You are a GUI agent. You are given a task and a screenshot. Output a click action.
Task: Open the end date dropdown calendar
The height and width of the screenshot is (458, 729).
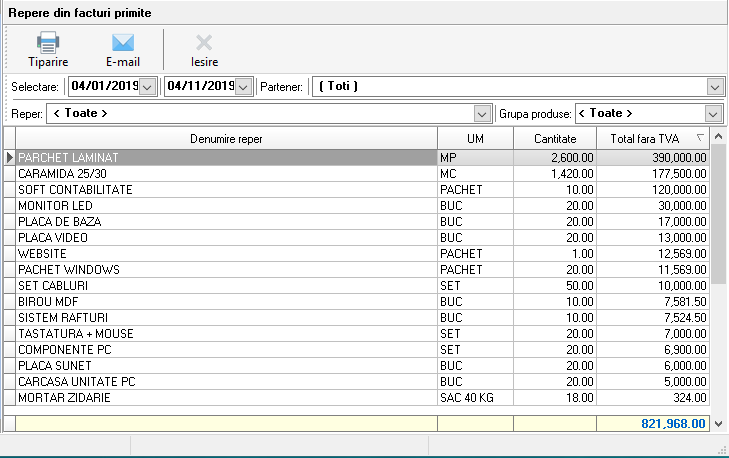(243, 87)
